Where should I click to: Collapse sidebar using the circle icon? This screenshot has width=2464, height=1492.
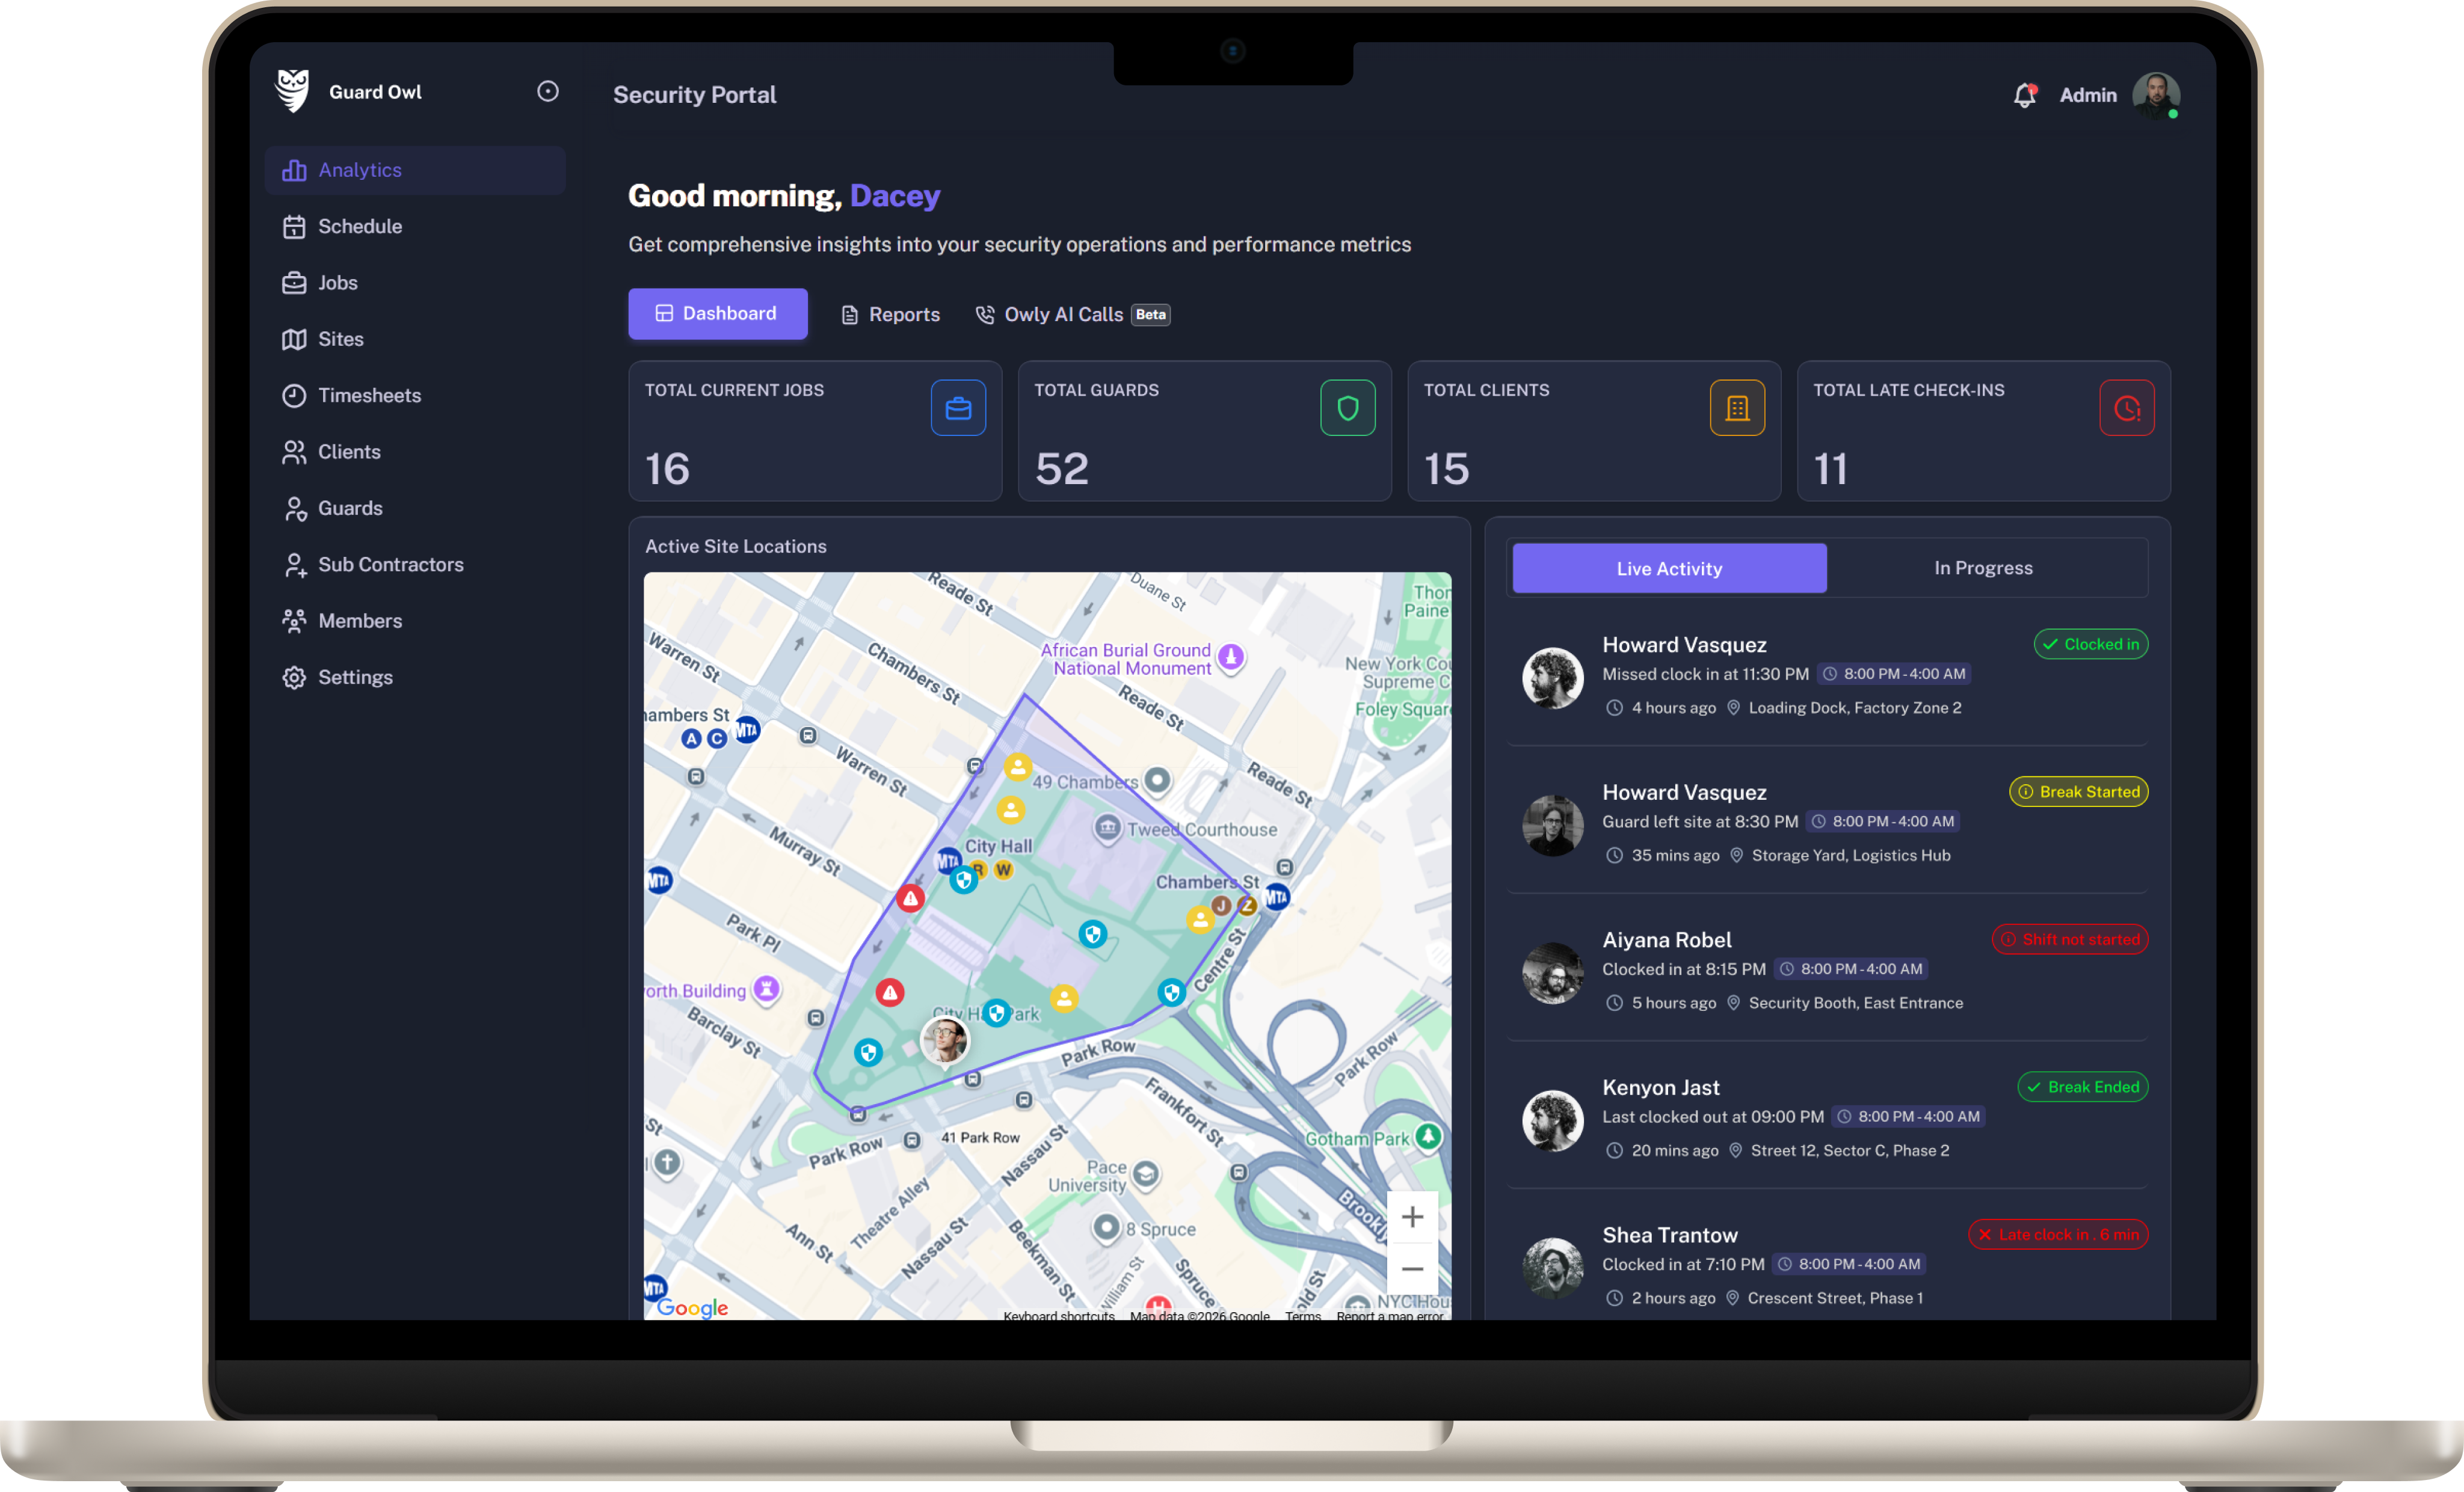547,91
